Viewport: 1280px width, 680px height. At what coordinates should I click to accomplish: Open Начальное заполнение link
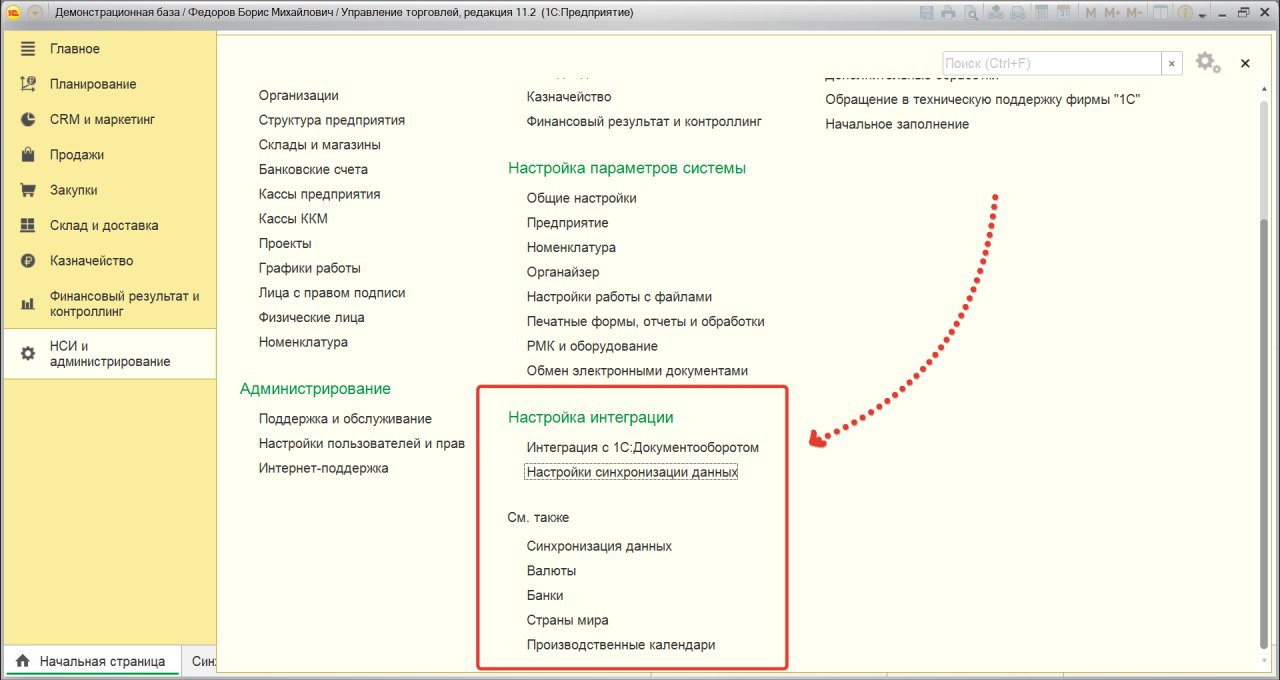[x=897, y=124]
